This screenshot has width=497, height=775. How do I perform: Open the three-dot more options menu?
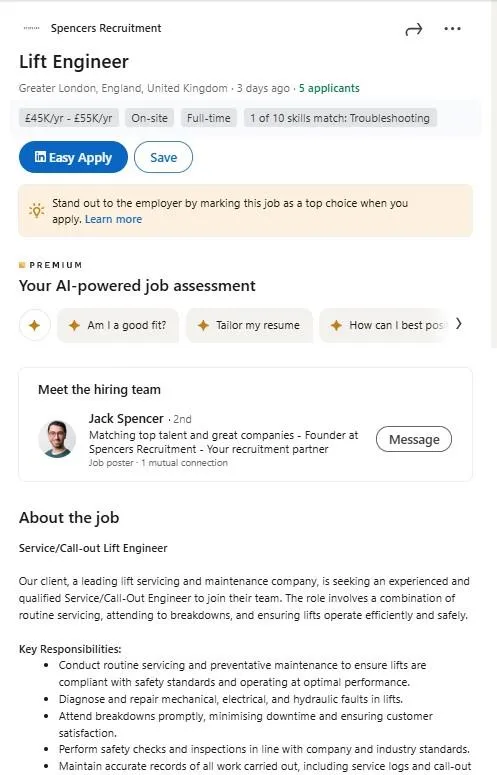coord(452,29)
